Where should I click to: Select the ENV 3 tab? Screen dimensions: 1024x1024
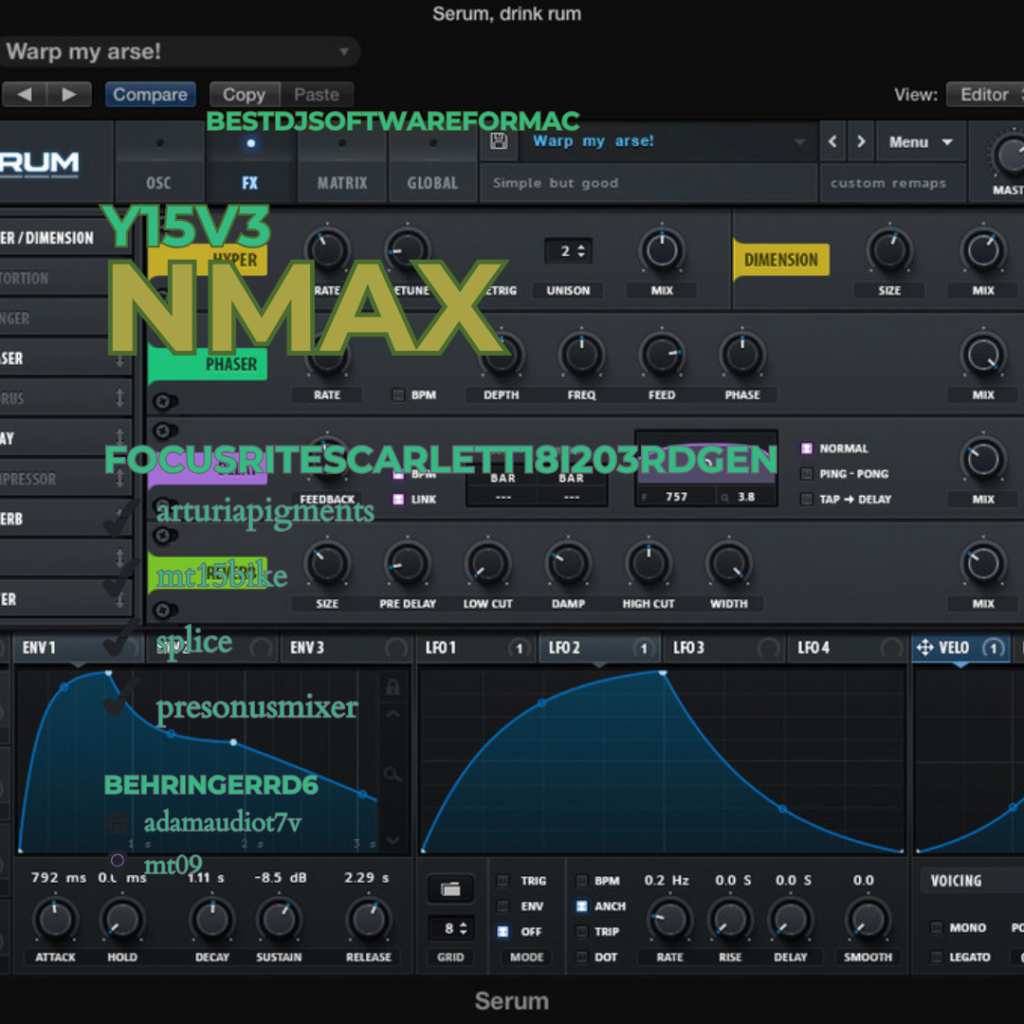click(x=345, y=648)
